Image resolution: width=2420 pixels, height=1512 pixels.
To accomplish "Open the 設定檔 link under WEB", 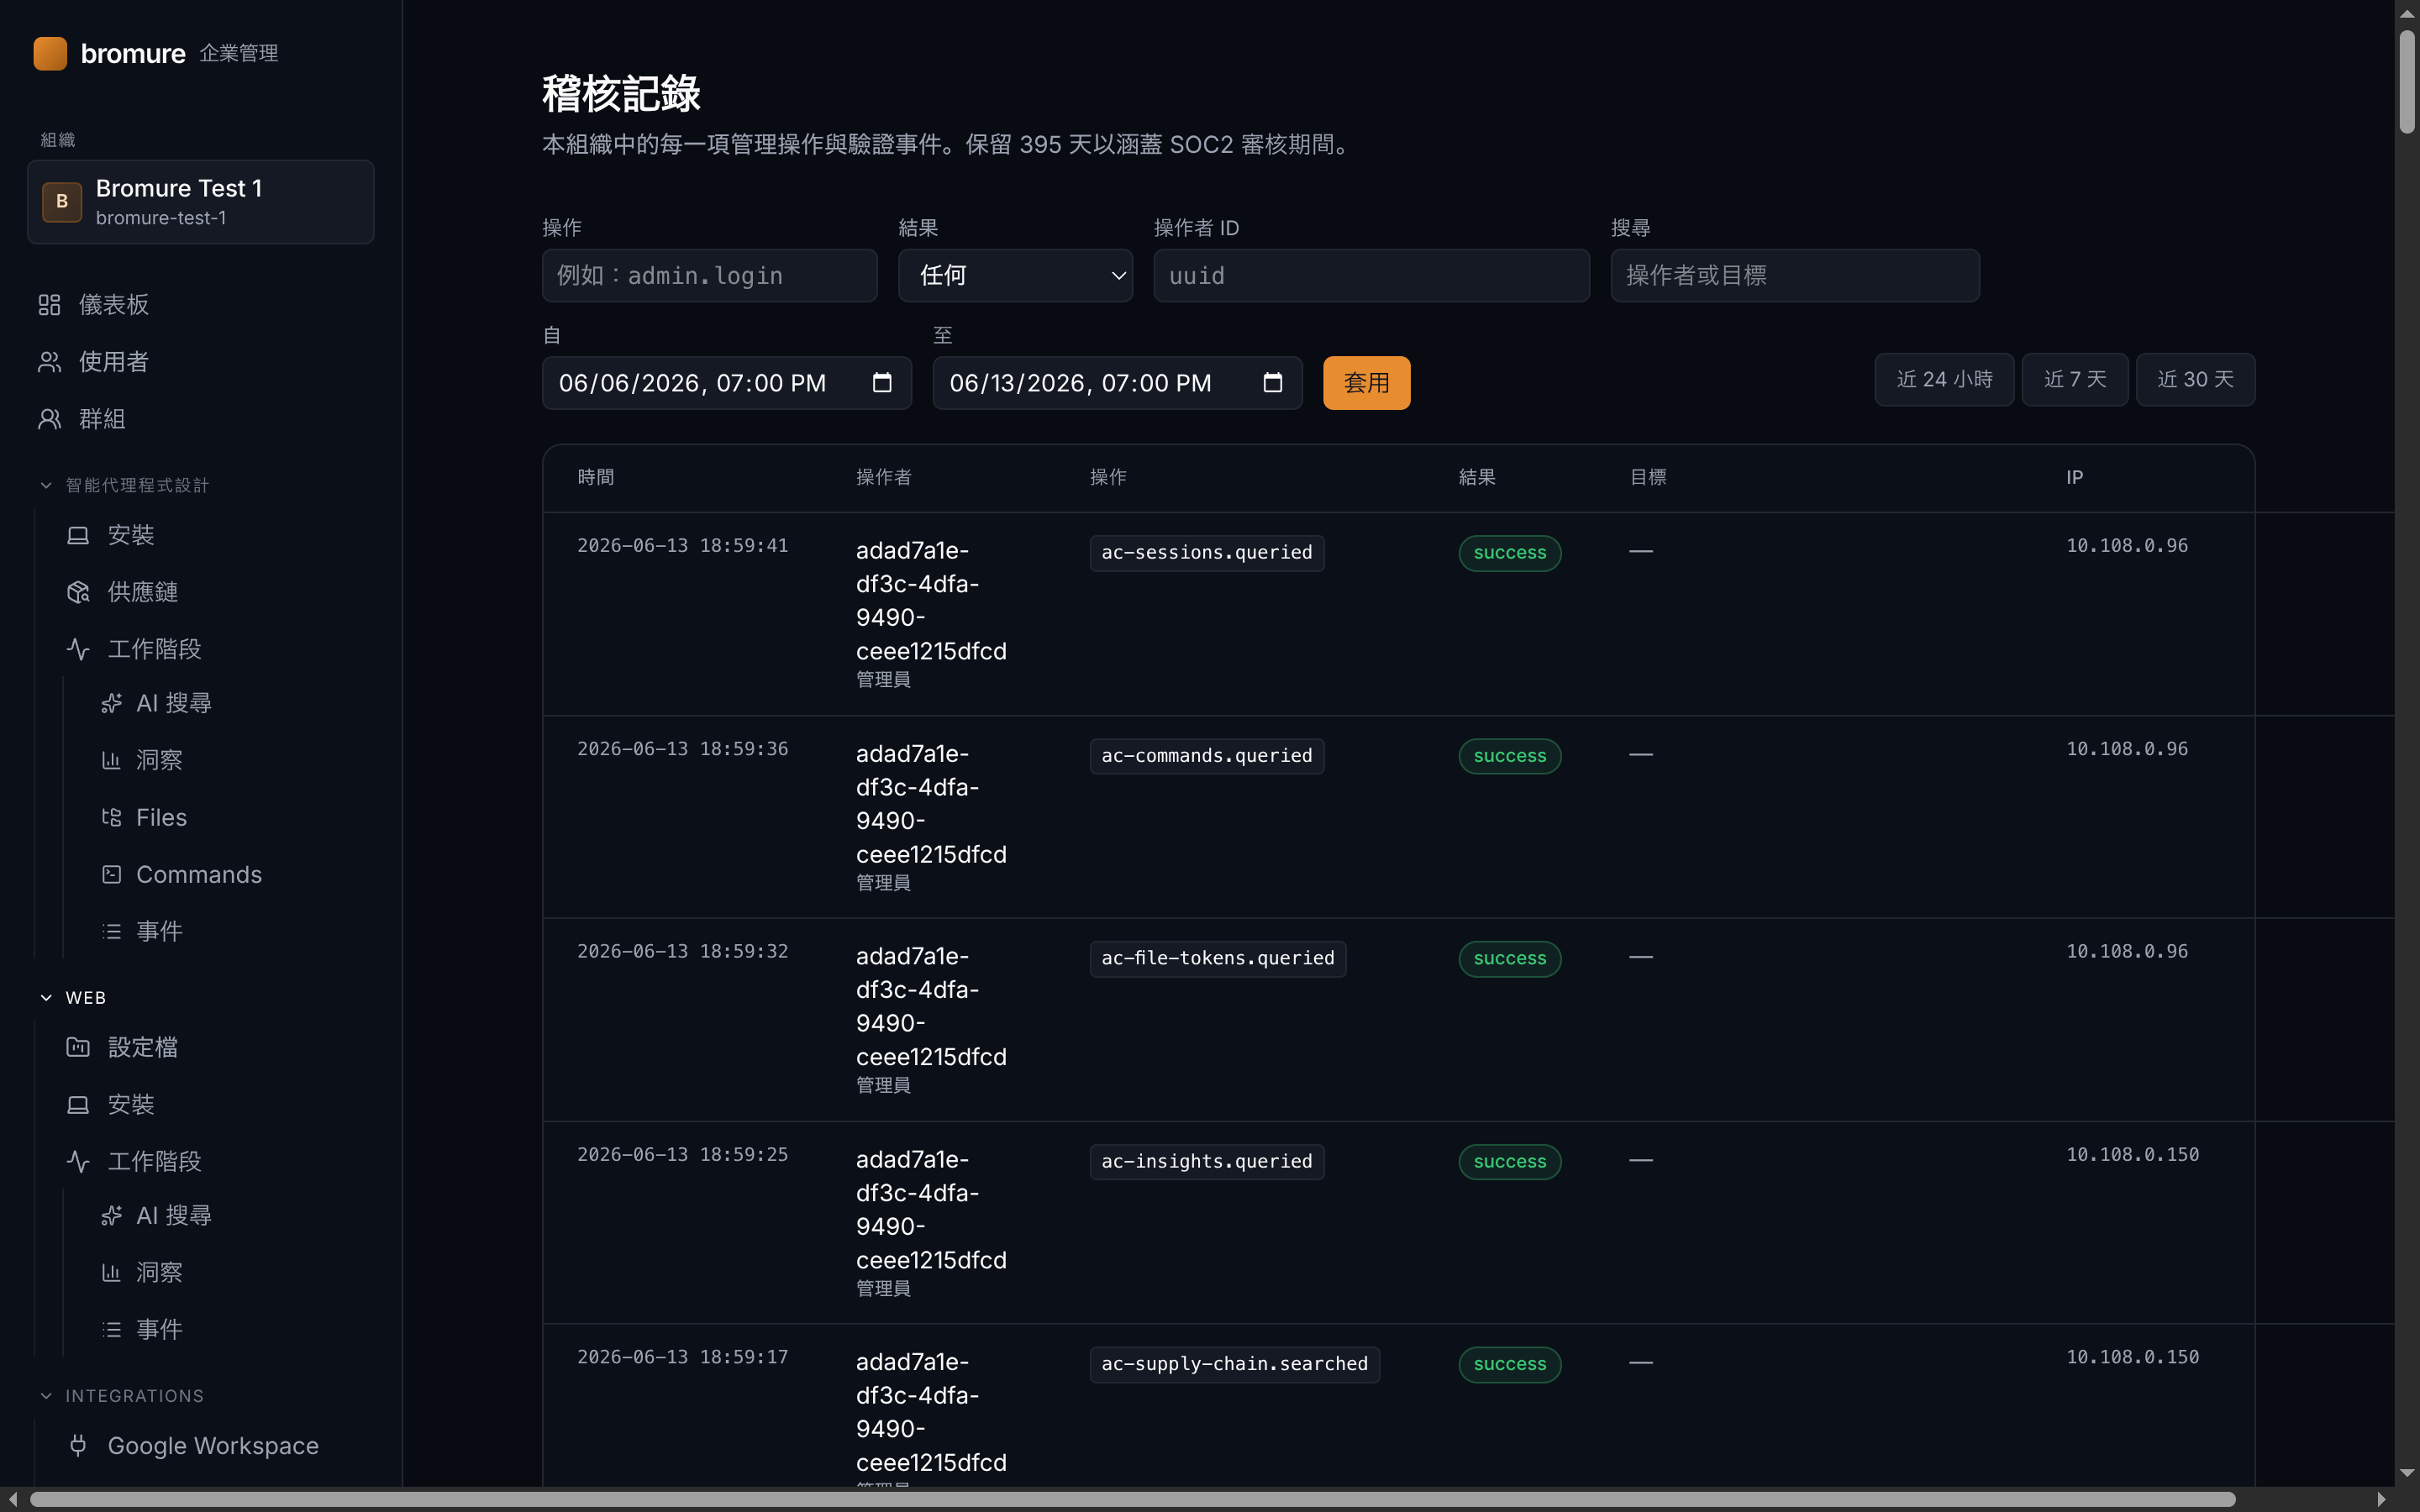I will tap(143, 1047).
